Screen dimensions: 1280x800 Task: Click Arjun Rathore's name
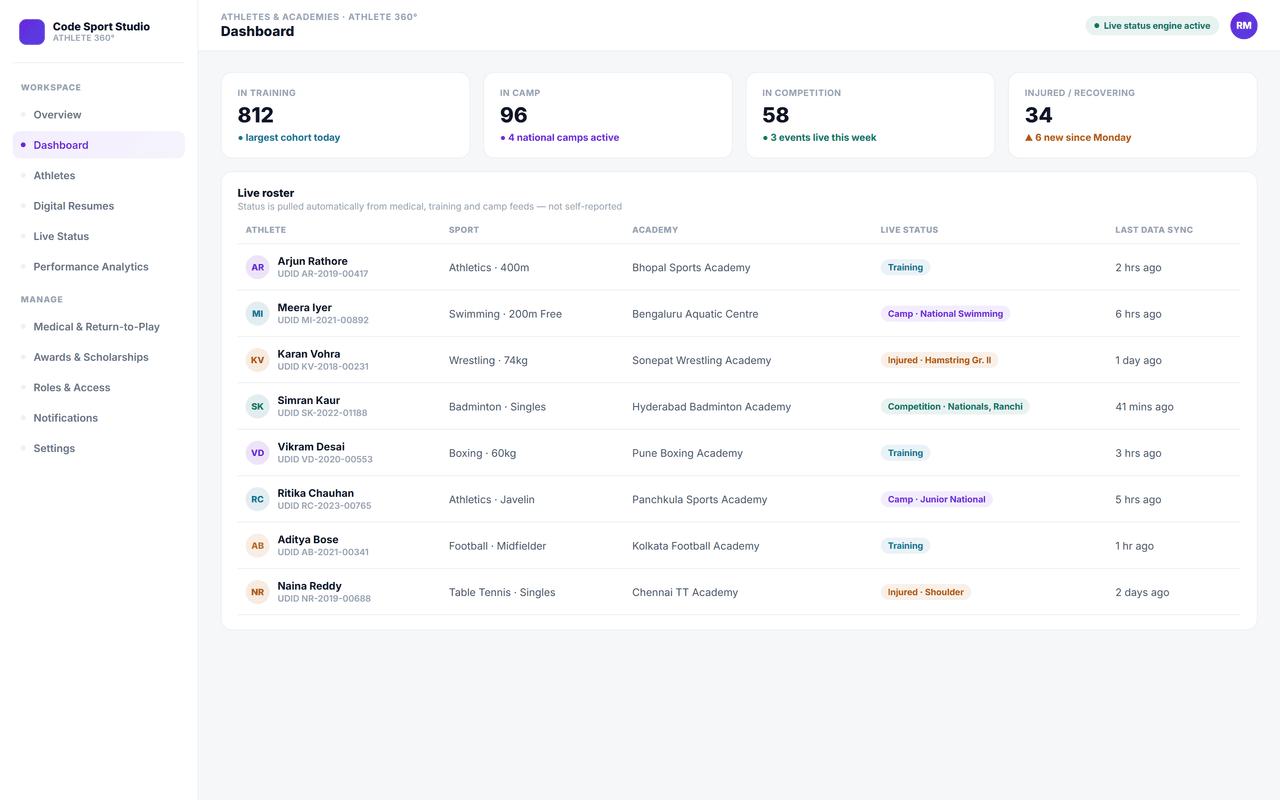click(x=313, y=261)
